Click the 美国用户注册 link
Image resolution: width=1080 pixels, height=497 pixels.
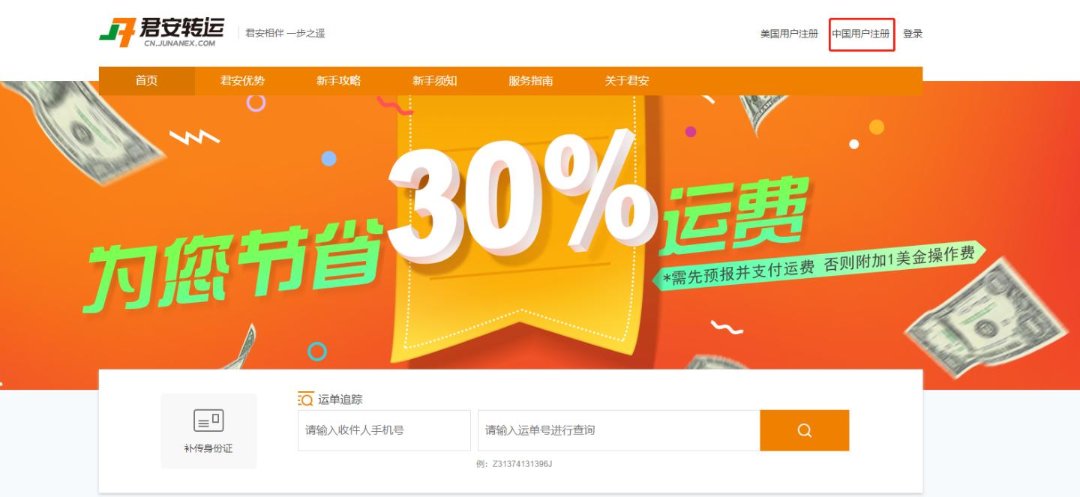[789, 34]
